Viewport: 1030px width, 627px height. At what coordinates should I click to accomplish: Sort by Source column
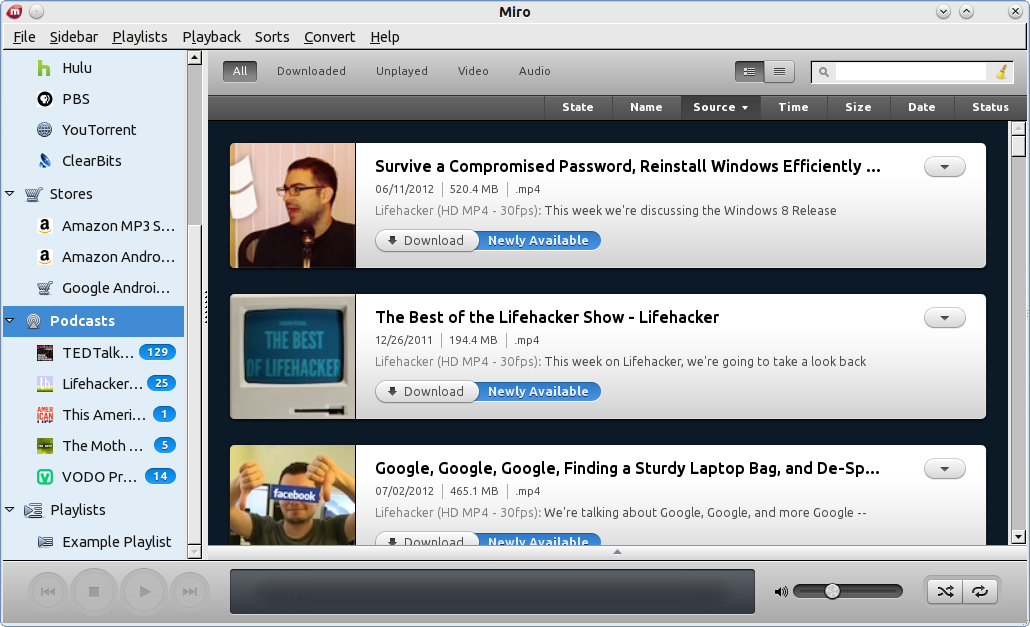pyautogui.click(x=721, y=107)
